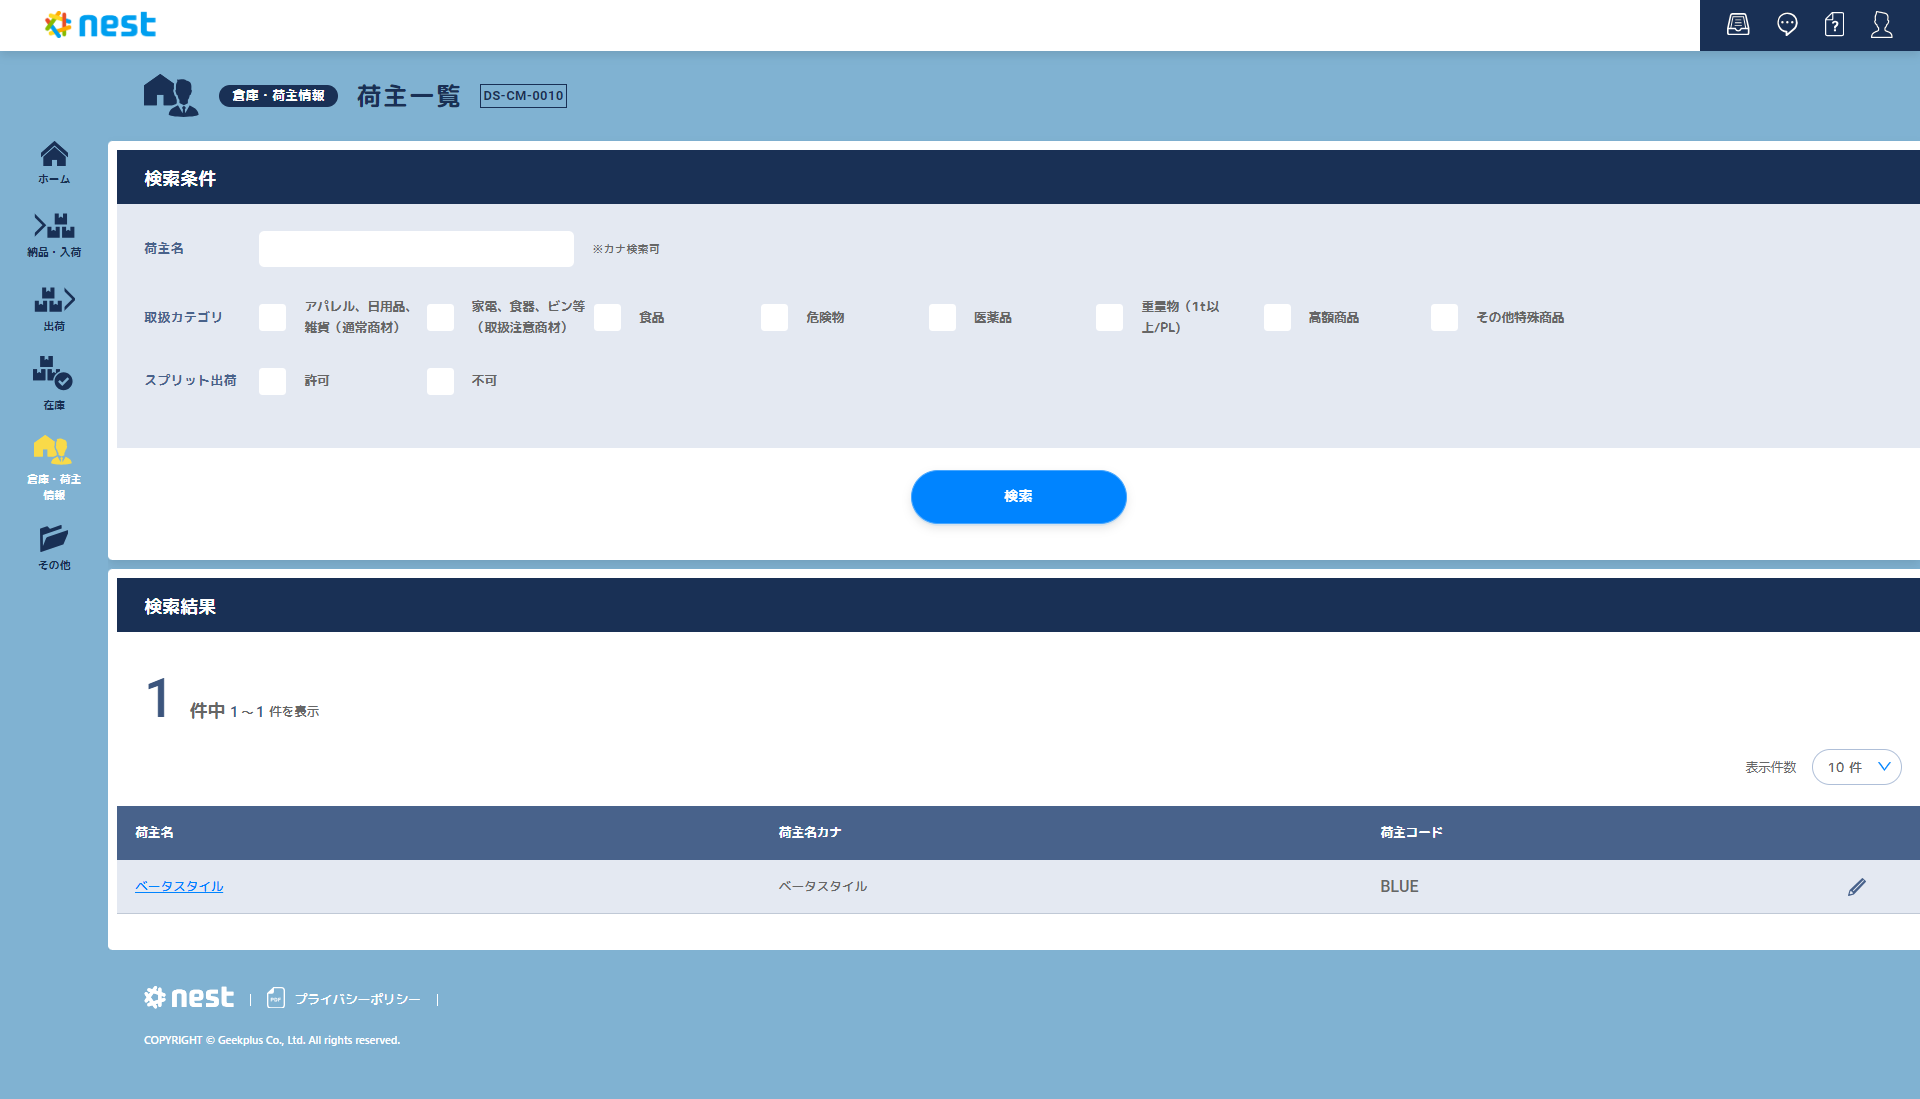The height and width of the screenshot is (1099, 1920).
Task: Click the pencil edit icon for ベータスタイル
Action: pos(1856,887)
